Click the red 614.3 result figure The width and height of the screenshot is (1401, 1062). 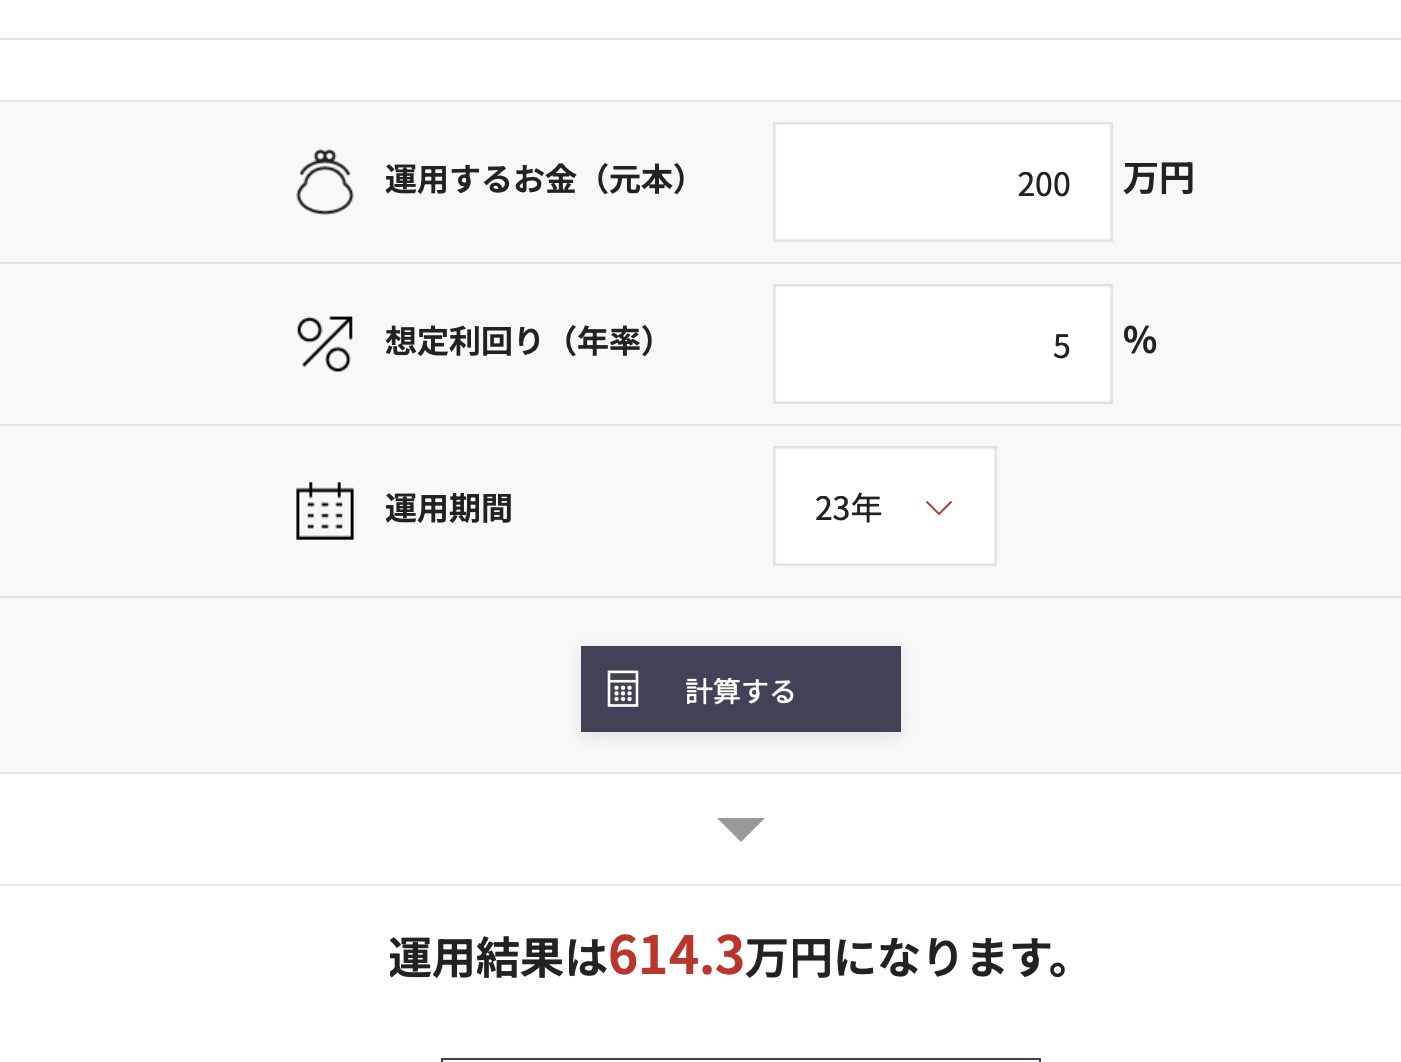[x=677, y=955]
